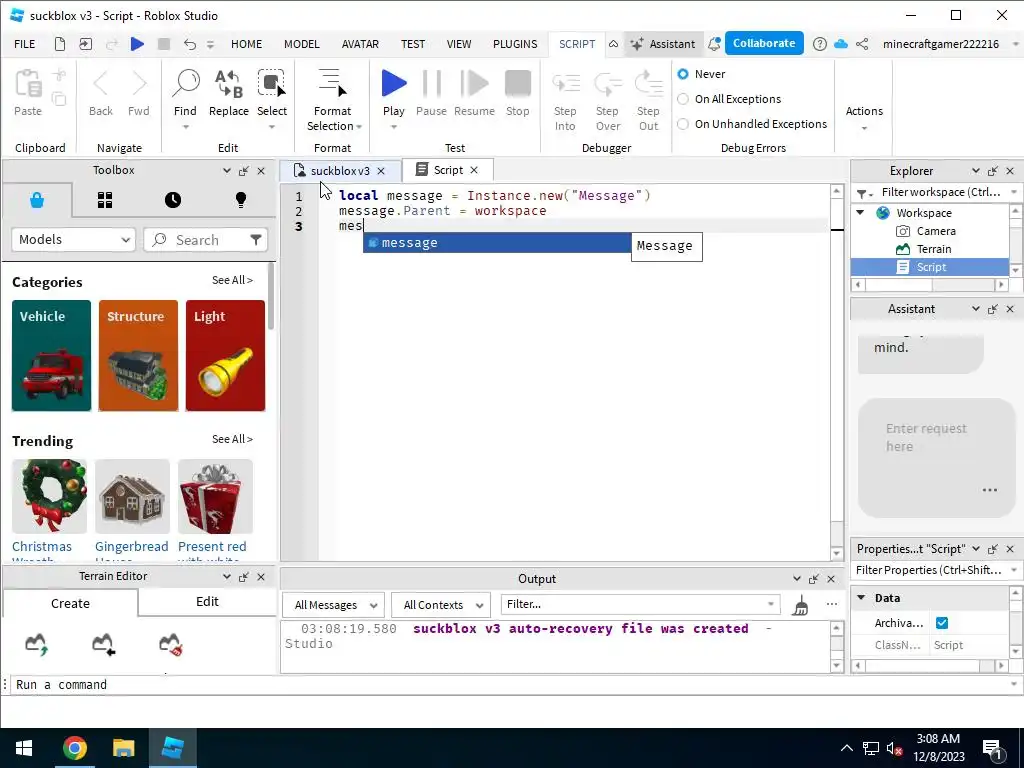
Task: Open the Toolbox Recent clock tab
Action: coord(173,200)
